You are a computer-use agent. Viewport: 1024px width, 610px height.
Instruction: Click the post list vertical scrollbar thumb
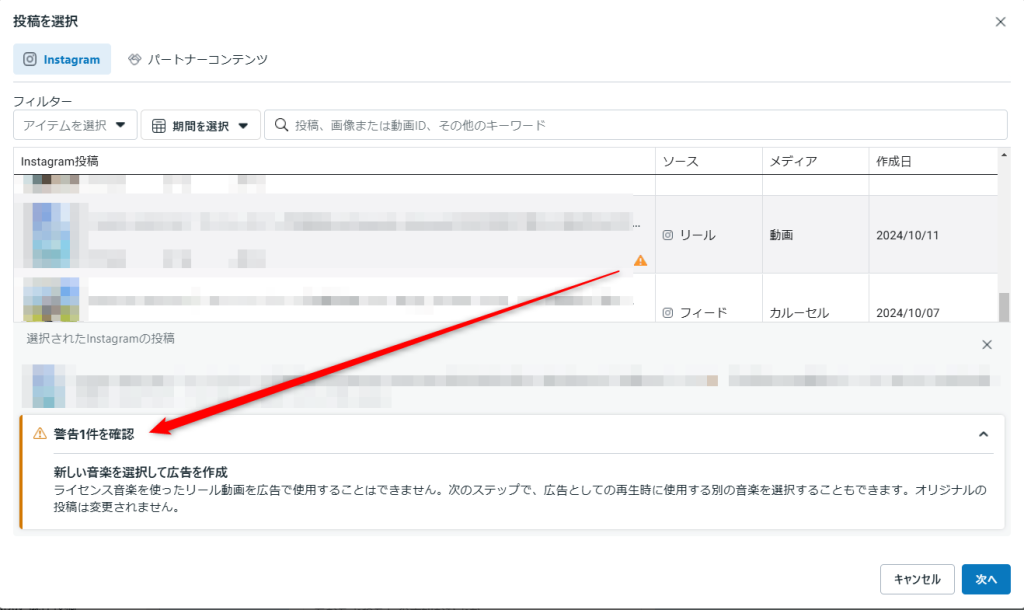tap(1003, 306)
